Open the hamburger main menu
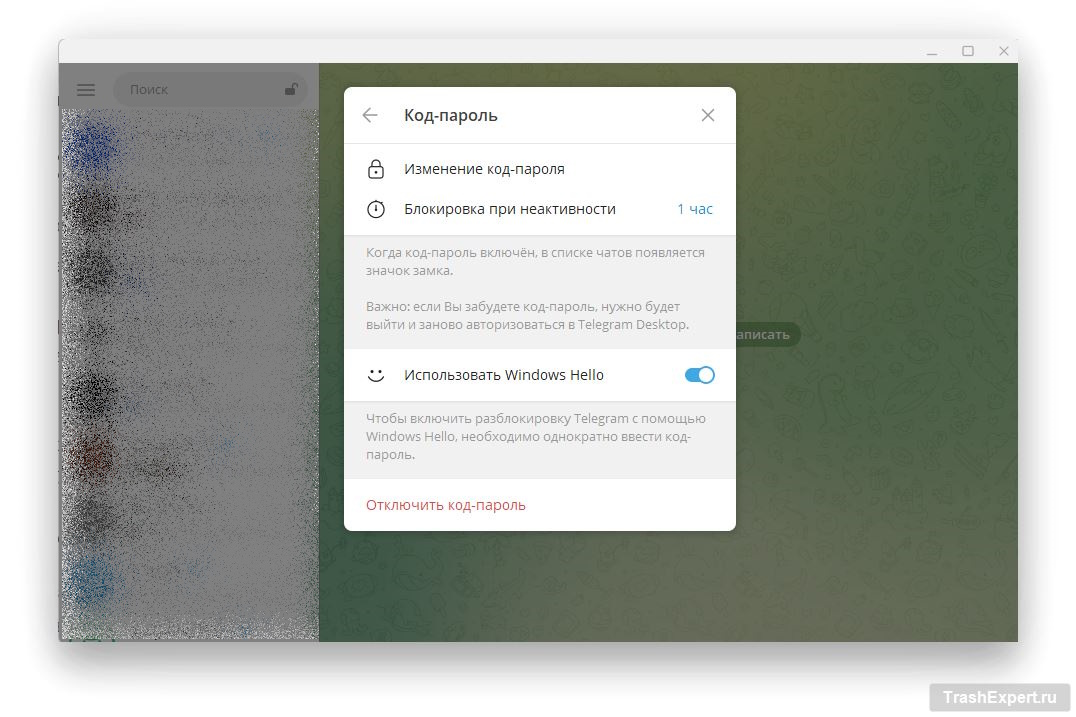 tap(86, 90)
